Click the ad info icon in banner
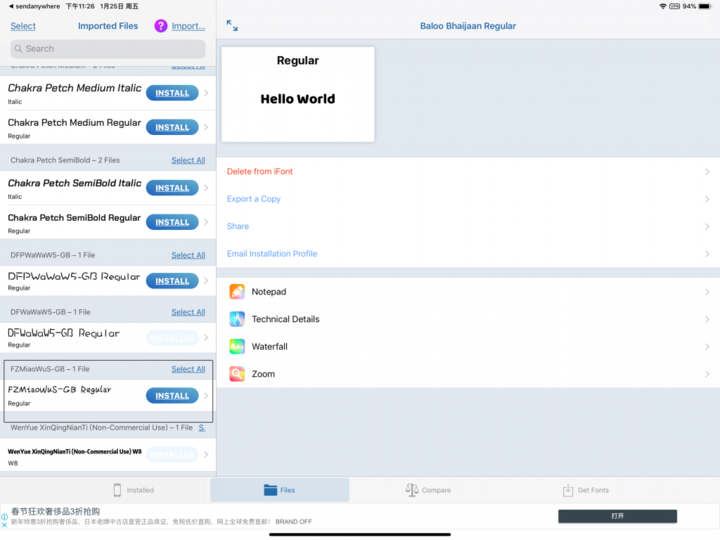 coord(4,517)
